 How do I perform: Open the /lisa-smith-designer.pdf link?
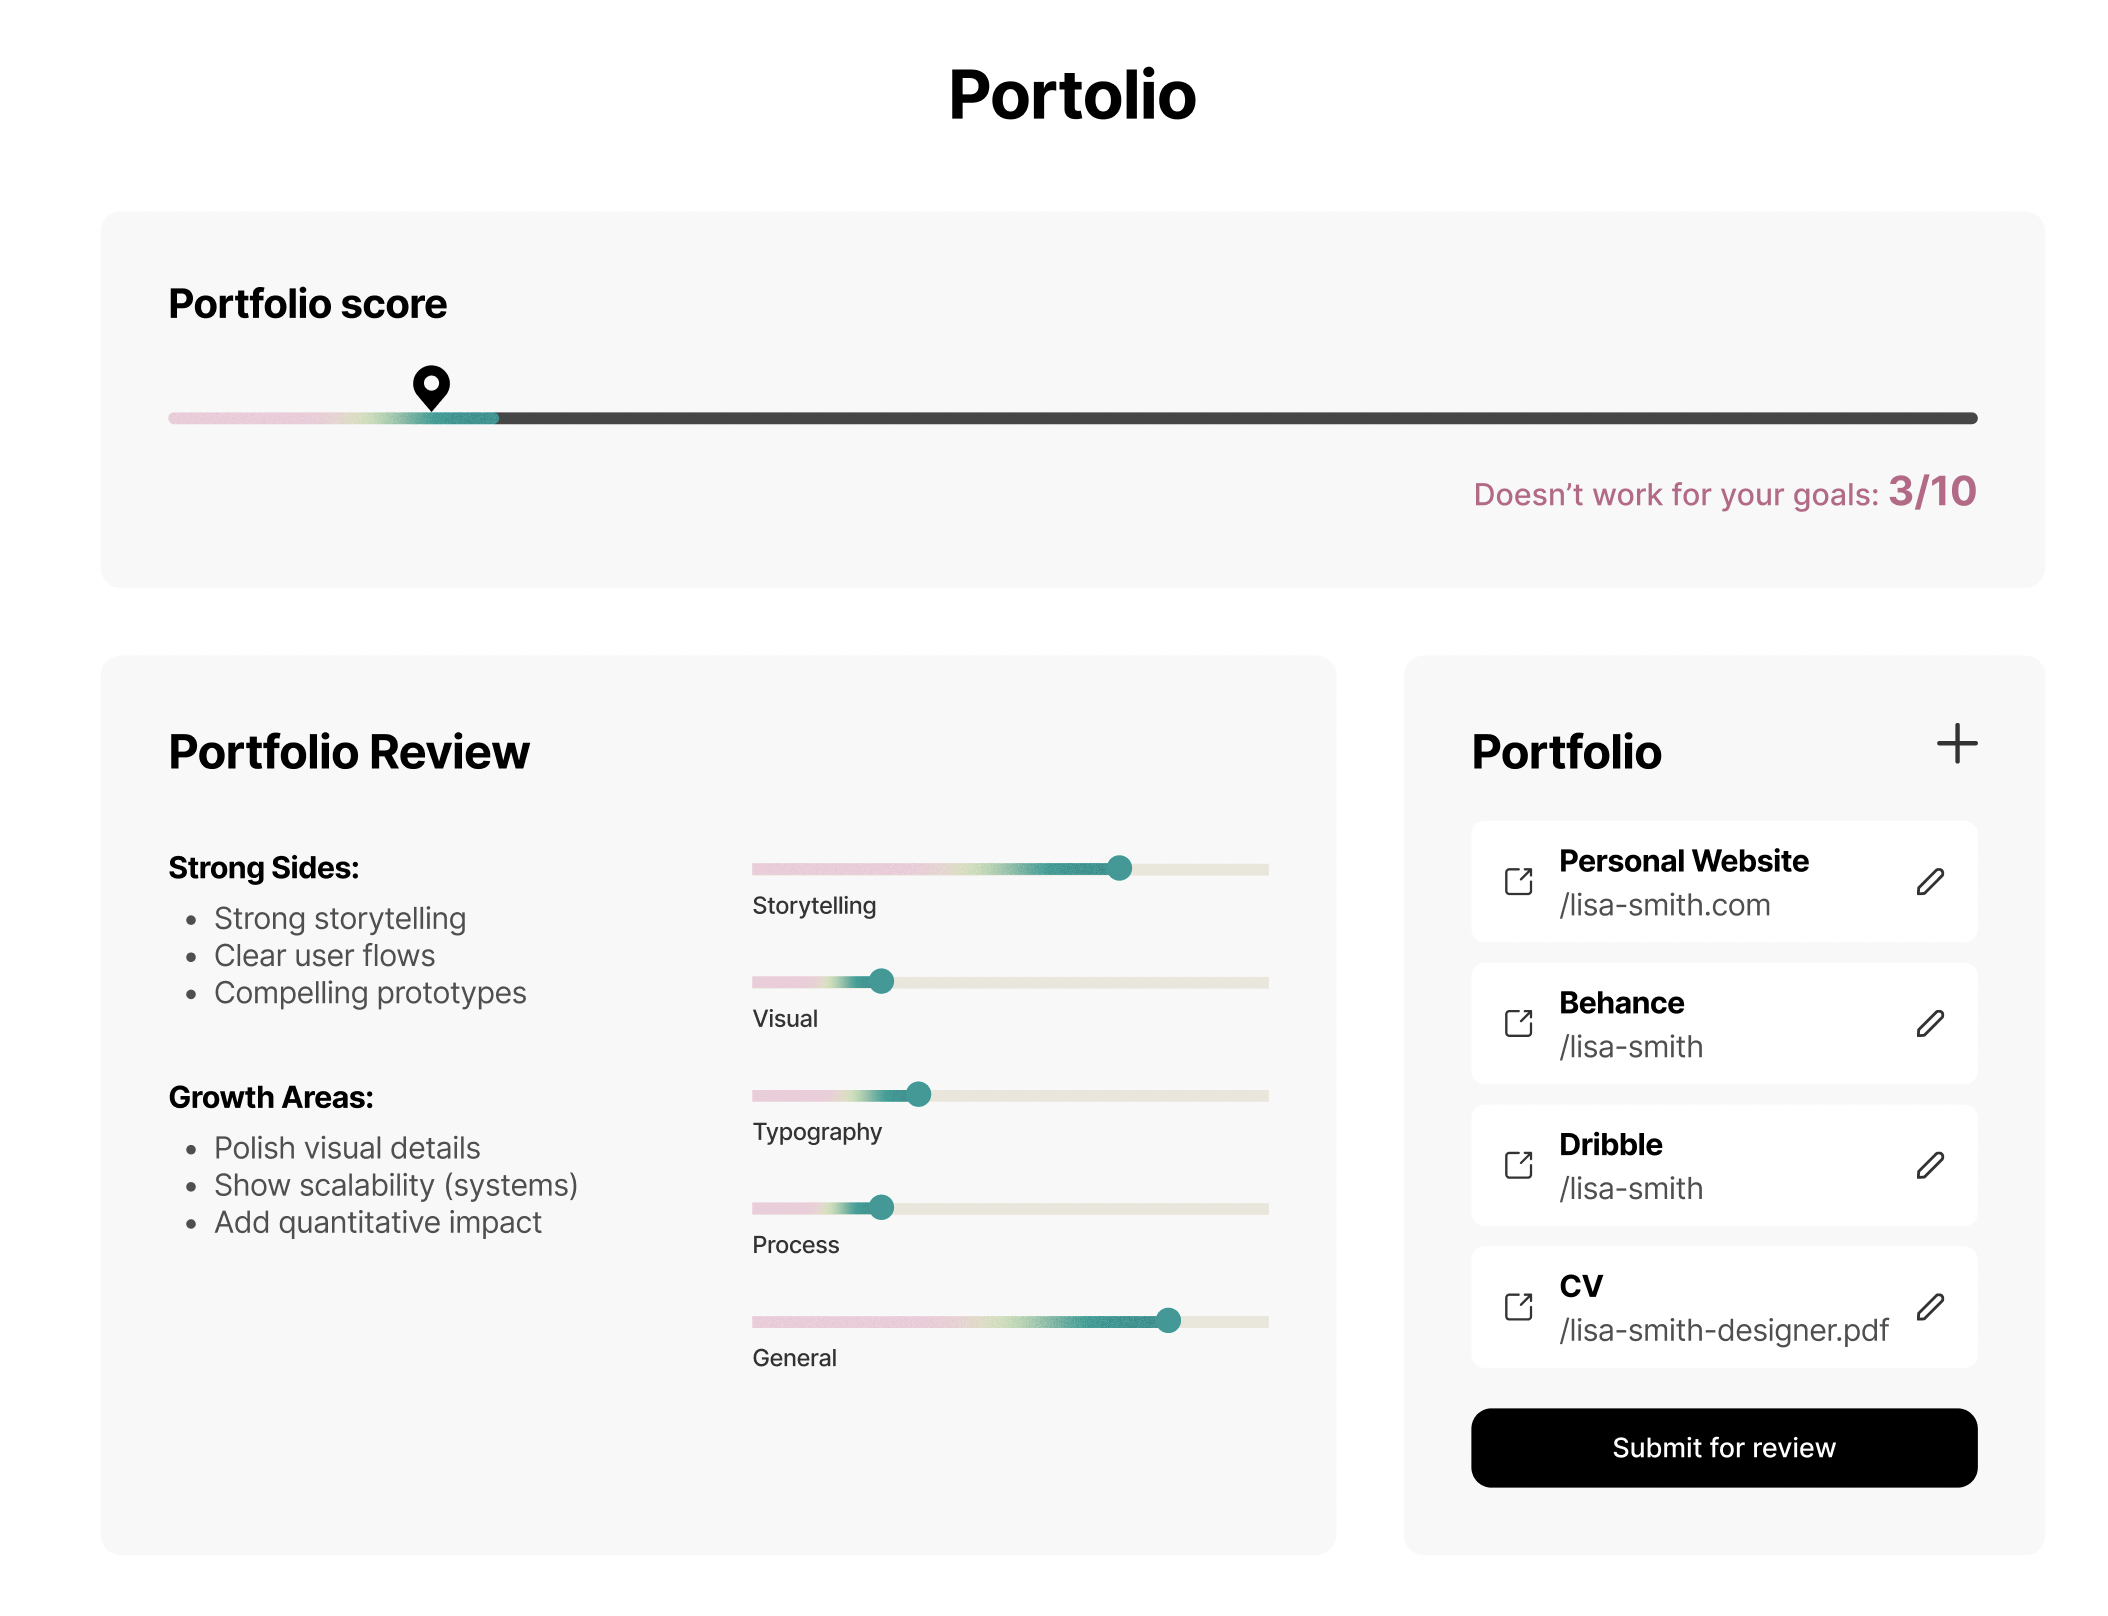[1724, 1330]
